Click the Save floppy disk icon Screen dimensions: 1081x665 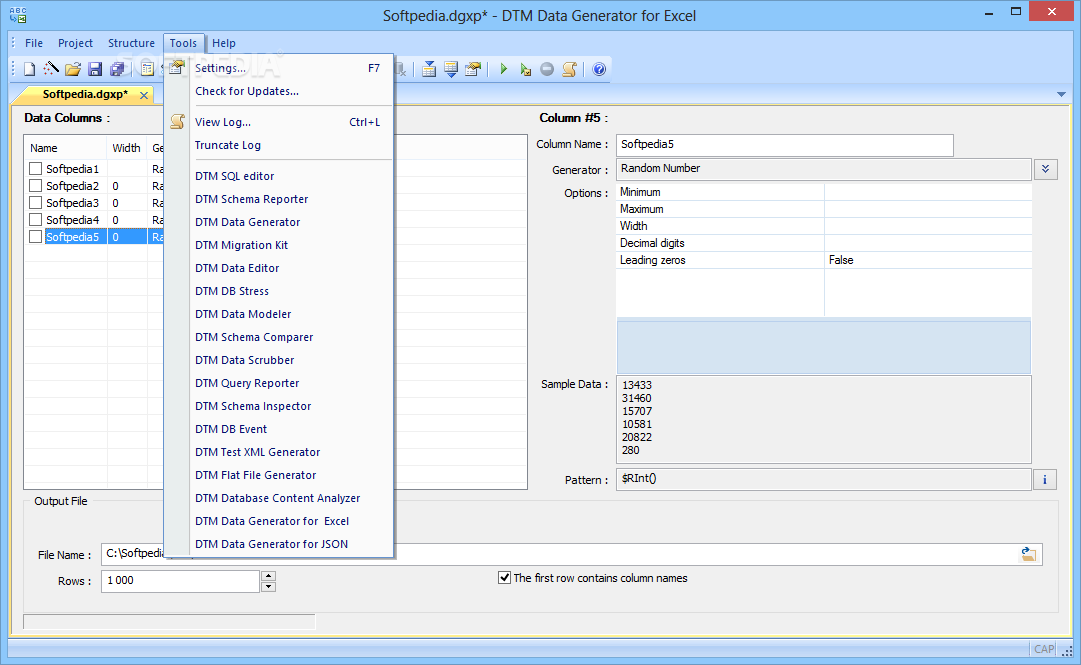click(95, 69)
